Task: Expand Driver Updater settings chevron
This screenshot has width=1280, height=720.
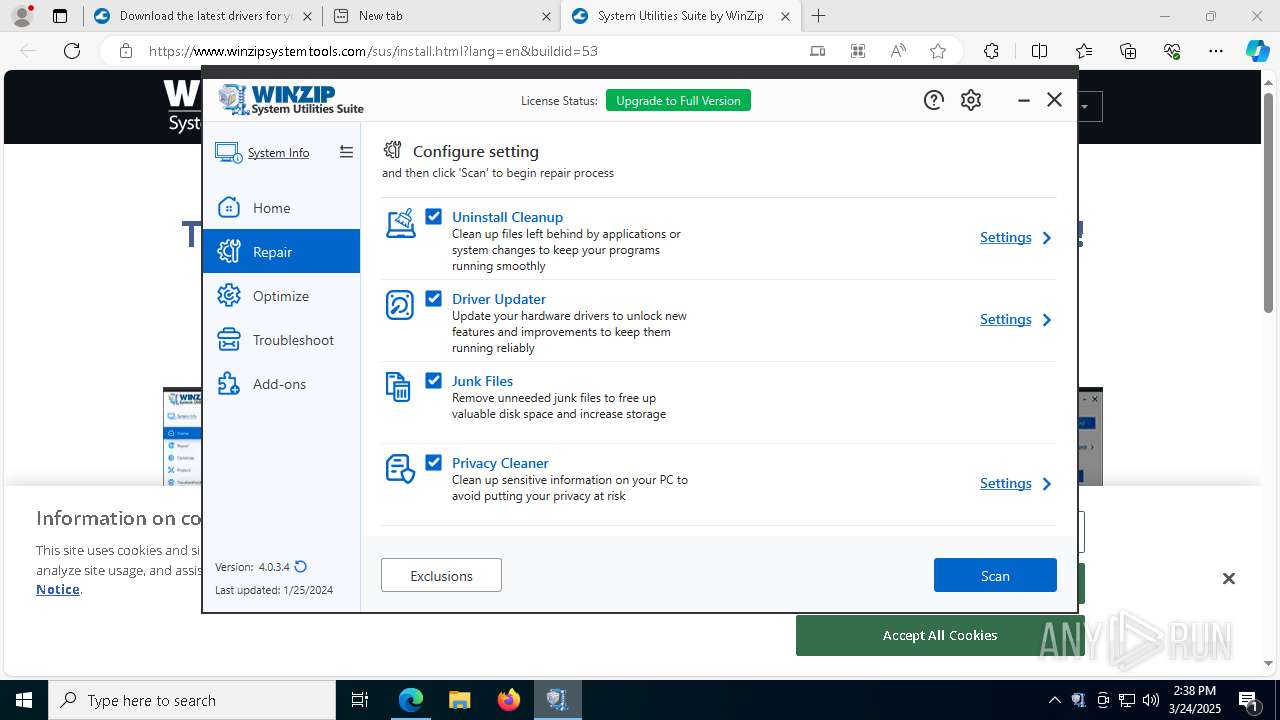Action: tap(1047, 320)
